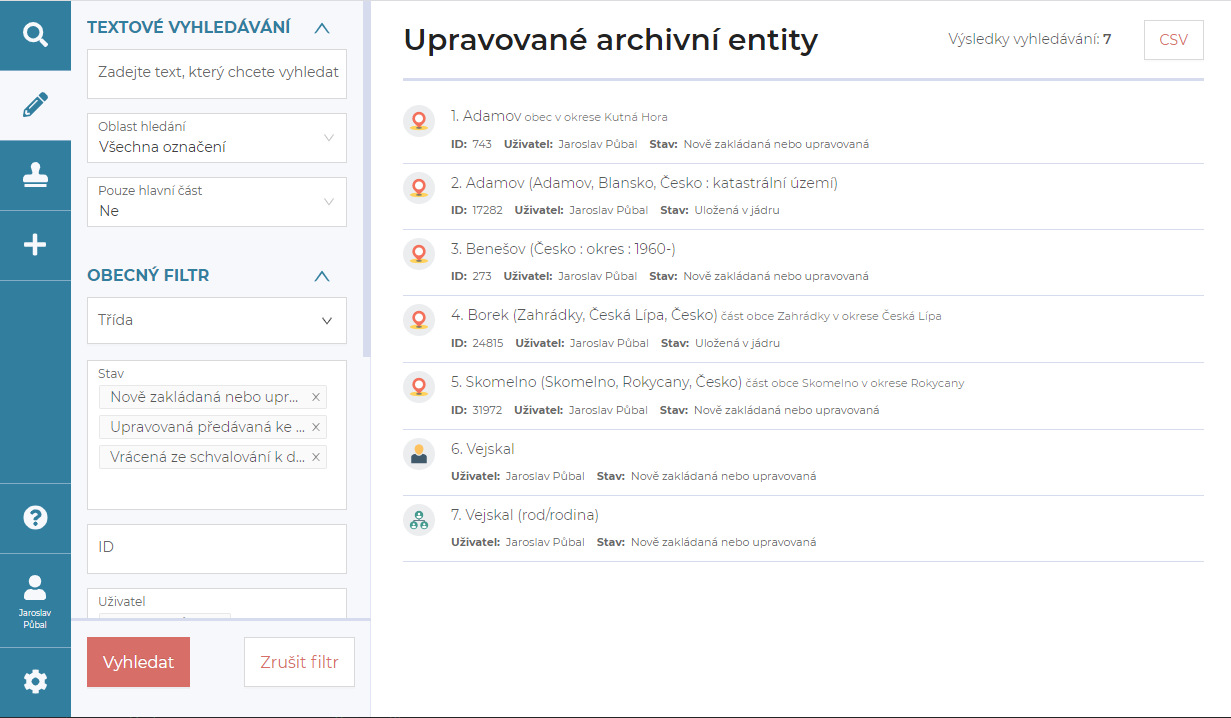Open the stamp approval sidebar icon

[x=35, y=175]
